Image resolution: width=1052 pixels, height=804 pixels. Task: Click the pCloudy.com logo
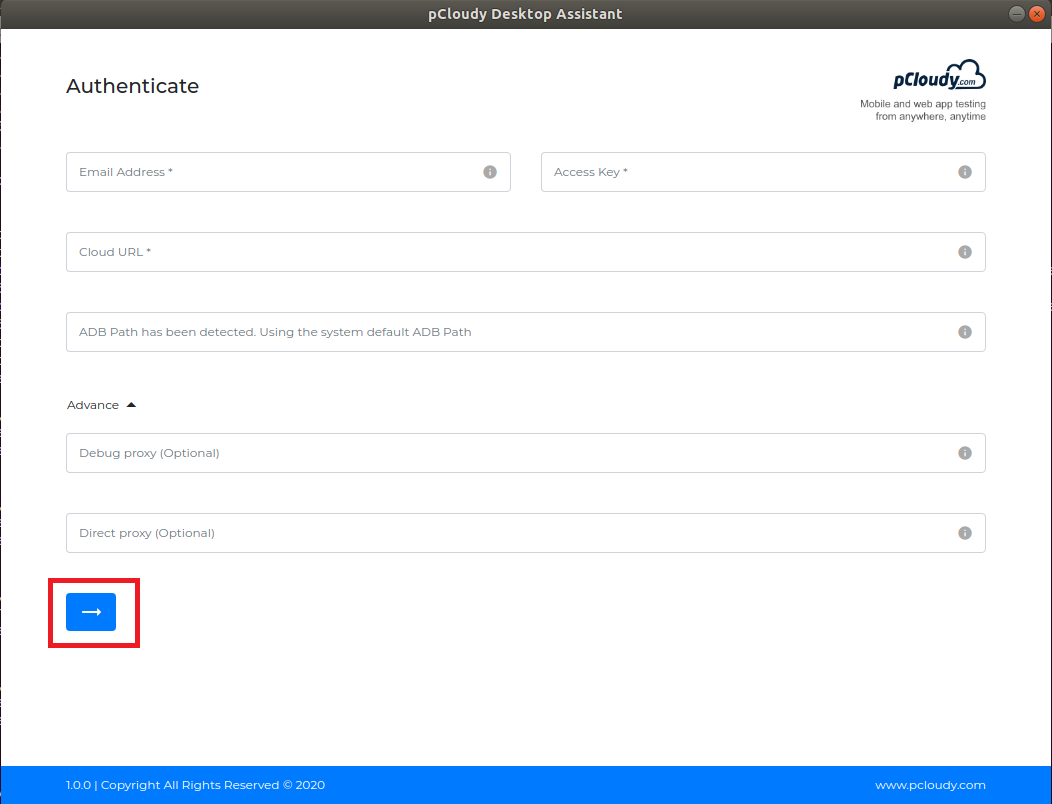coord(939,75)
